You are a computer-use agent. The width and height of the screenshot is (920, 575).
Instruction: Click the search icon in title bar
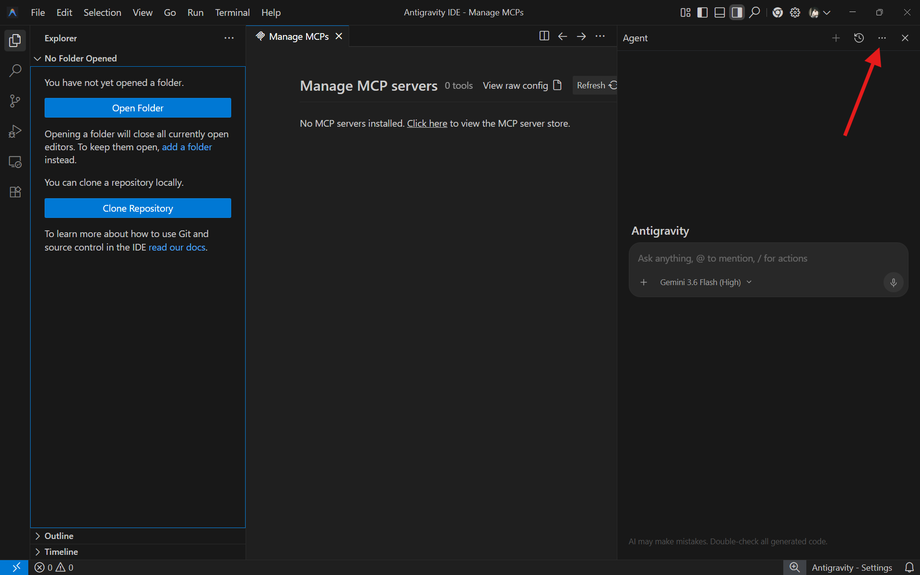[755, 12]
